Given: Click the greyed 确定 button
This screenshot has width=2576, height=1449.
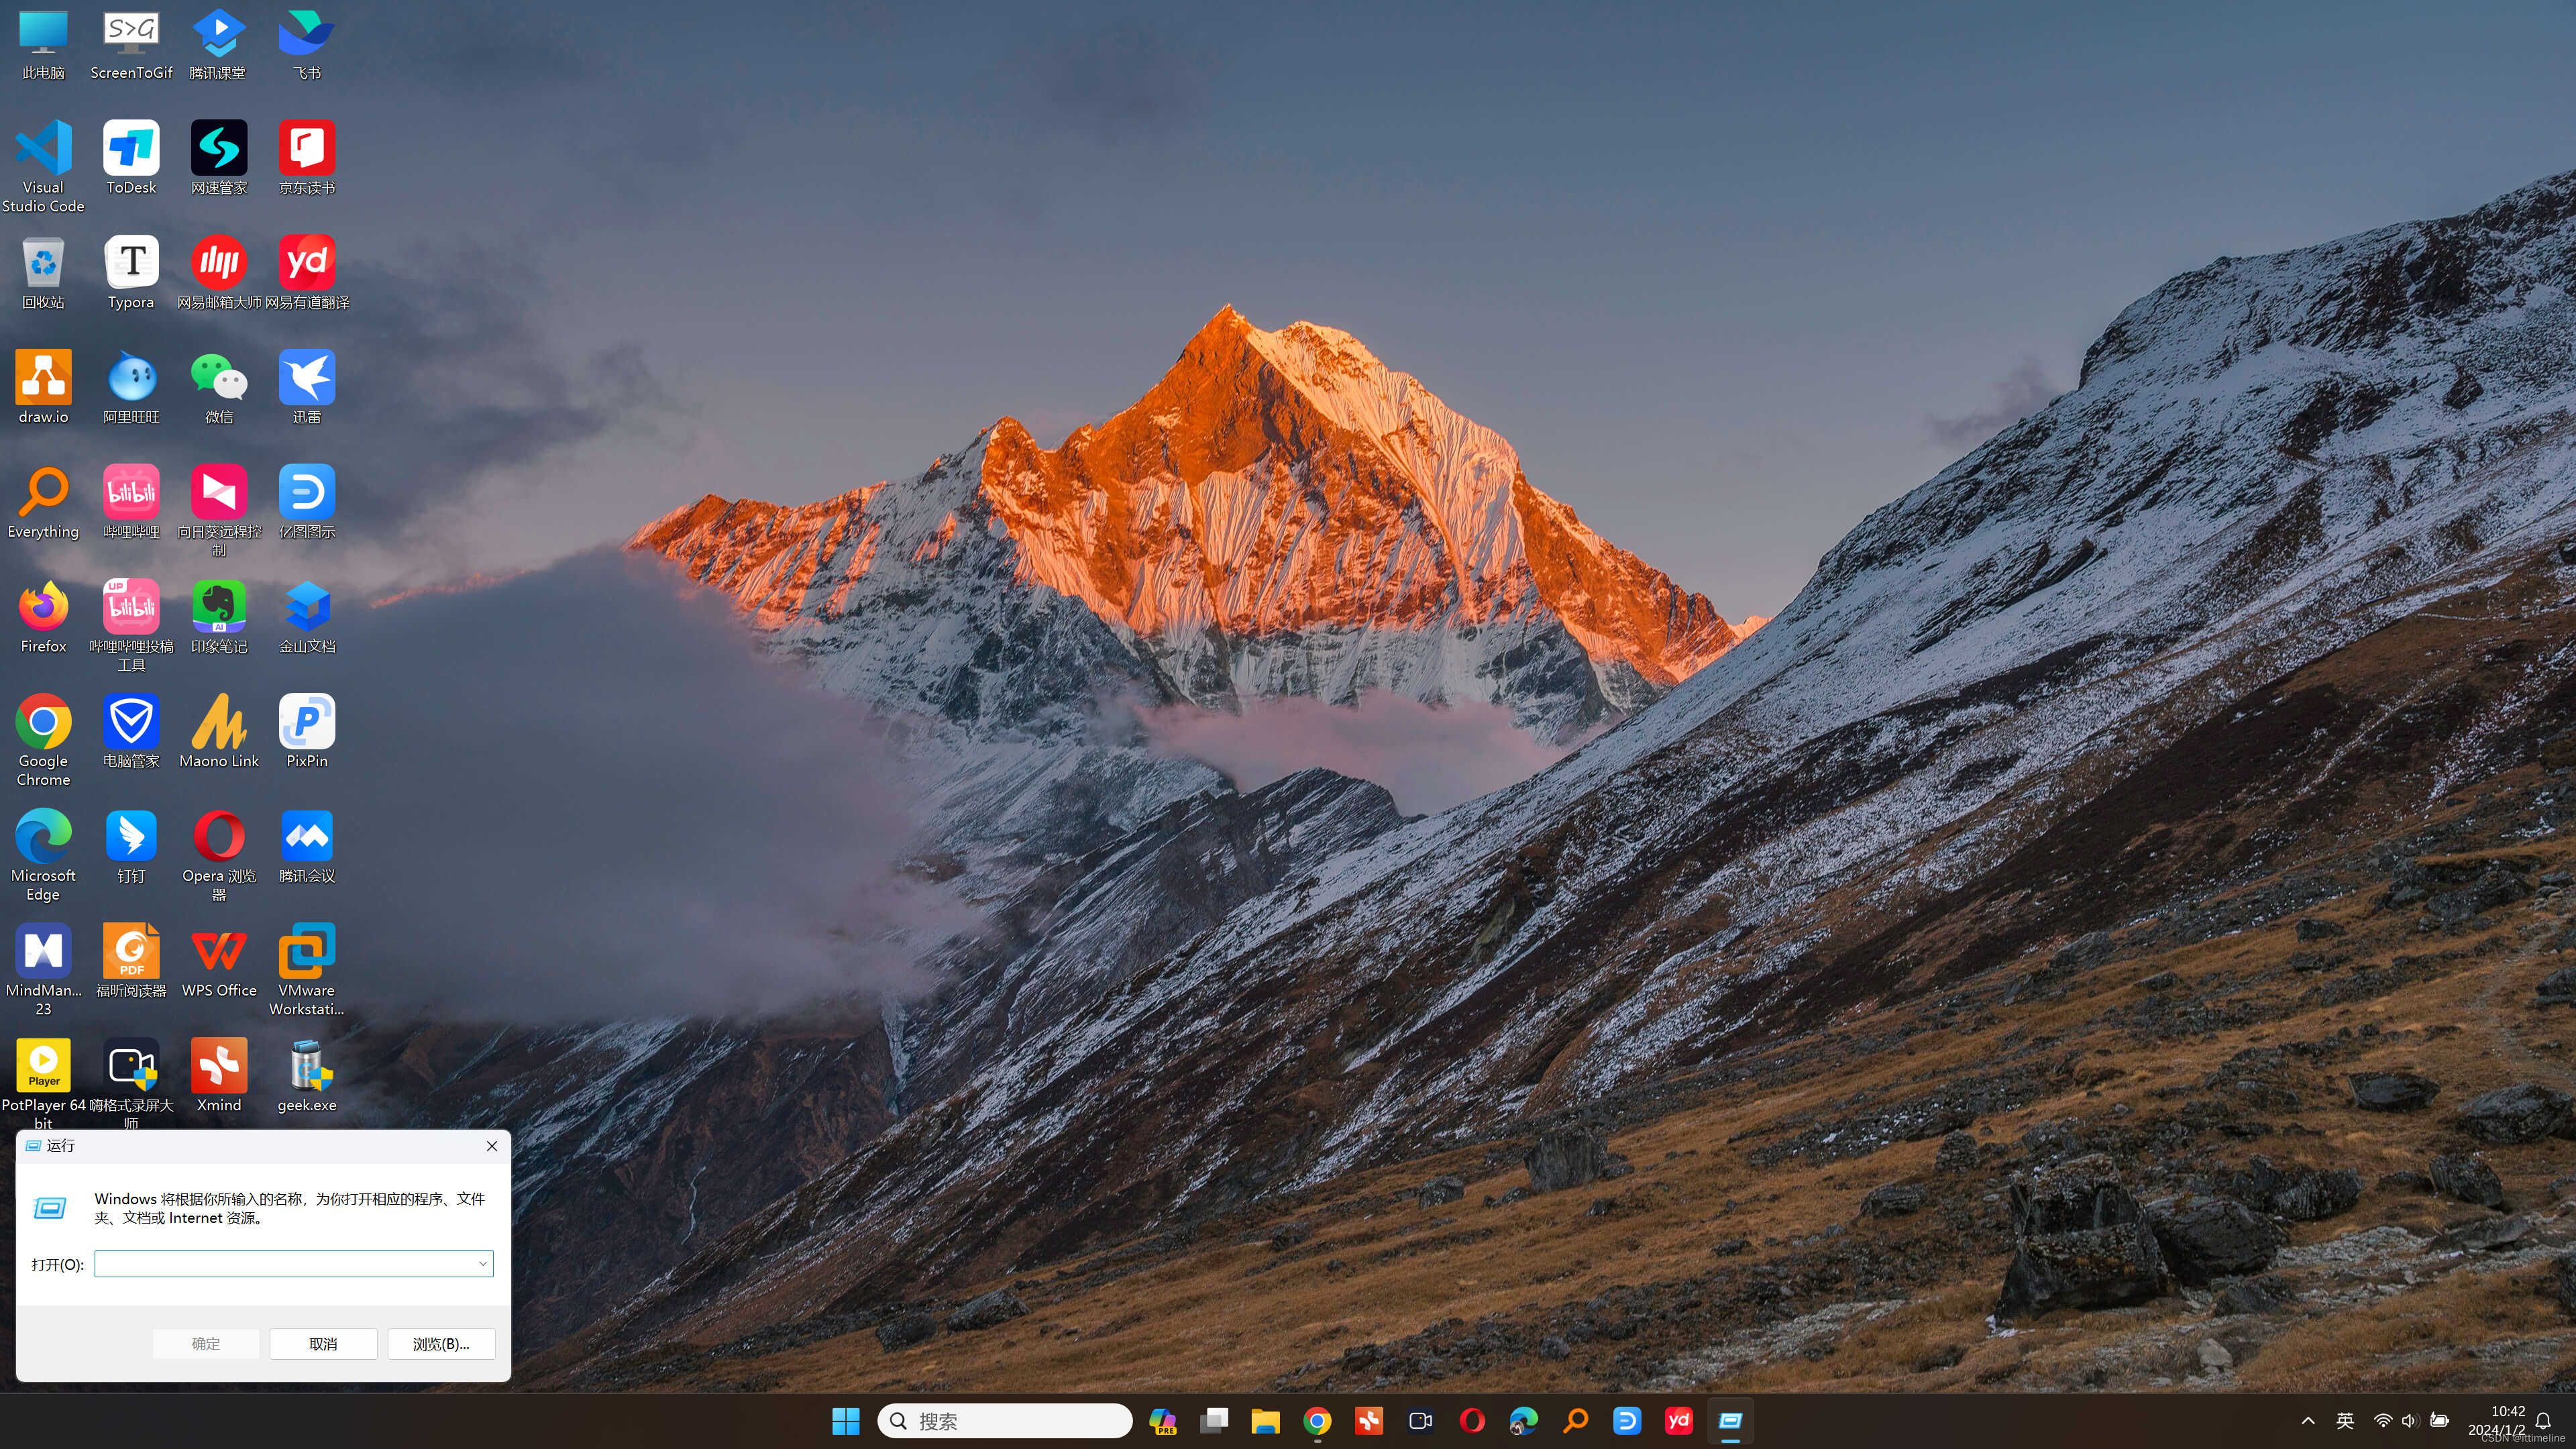Looking at the screenshot, I should point(206,1344).
